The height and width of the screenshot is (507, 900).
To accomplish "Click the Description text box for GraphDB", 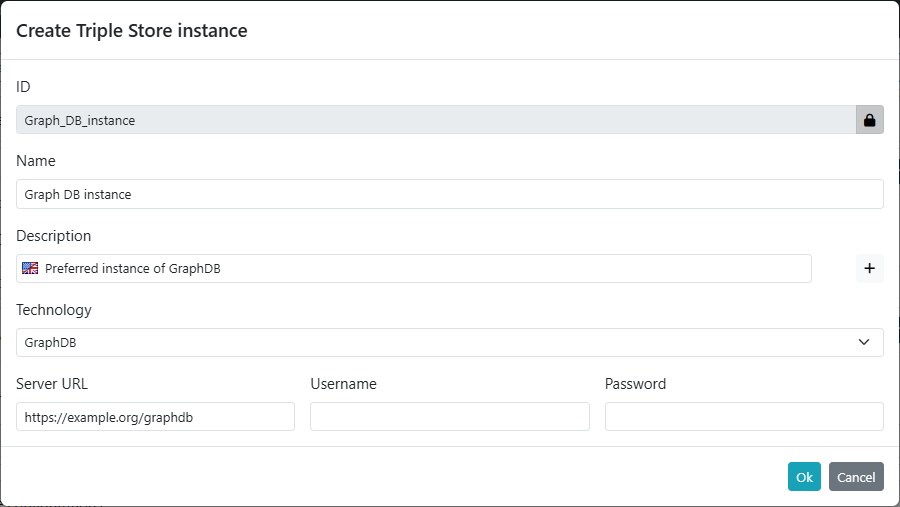I will (x=425, y=268).
